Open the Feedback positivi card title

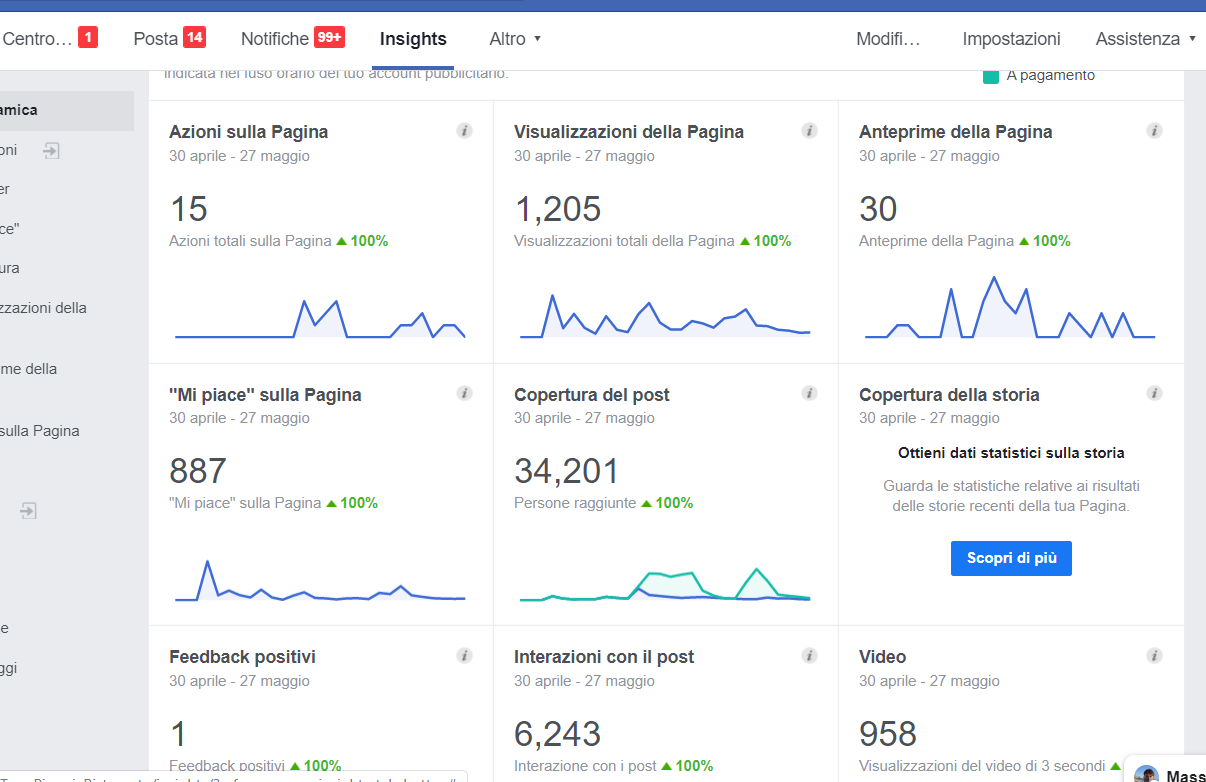coord(242,657)
